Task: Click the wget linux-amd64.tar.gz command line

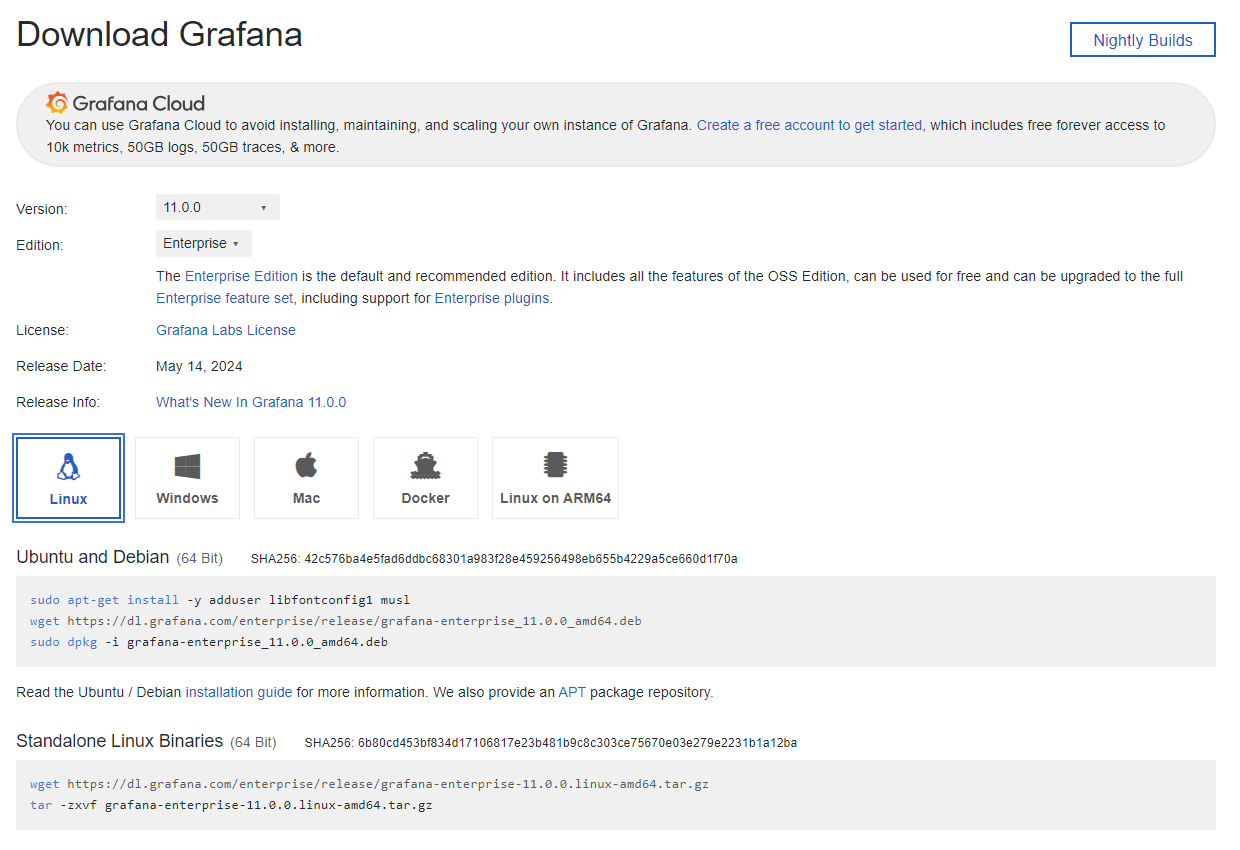Action: [x=370, y=784]
